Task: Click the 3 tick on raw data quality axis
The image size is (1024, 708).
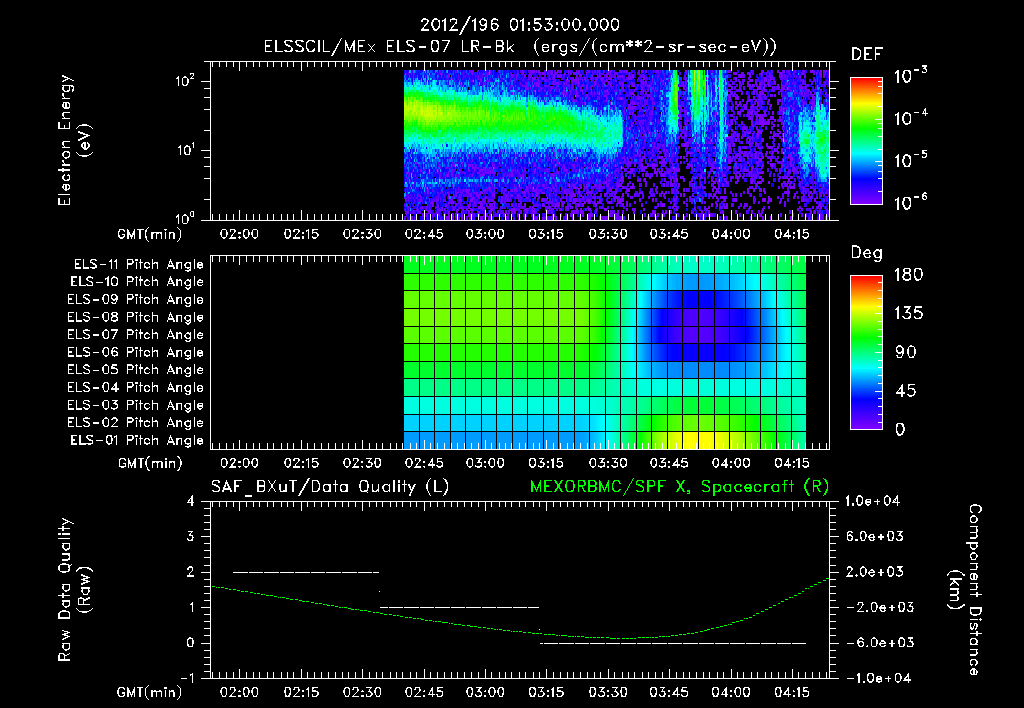Action: [191, 536]
